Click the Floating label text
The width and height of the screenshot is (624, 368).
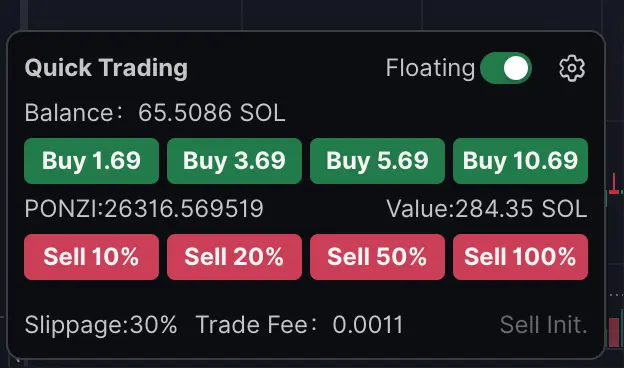(x=430, y=68)
